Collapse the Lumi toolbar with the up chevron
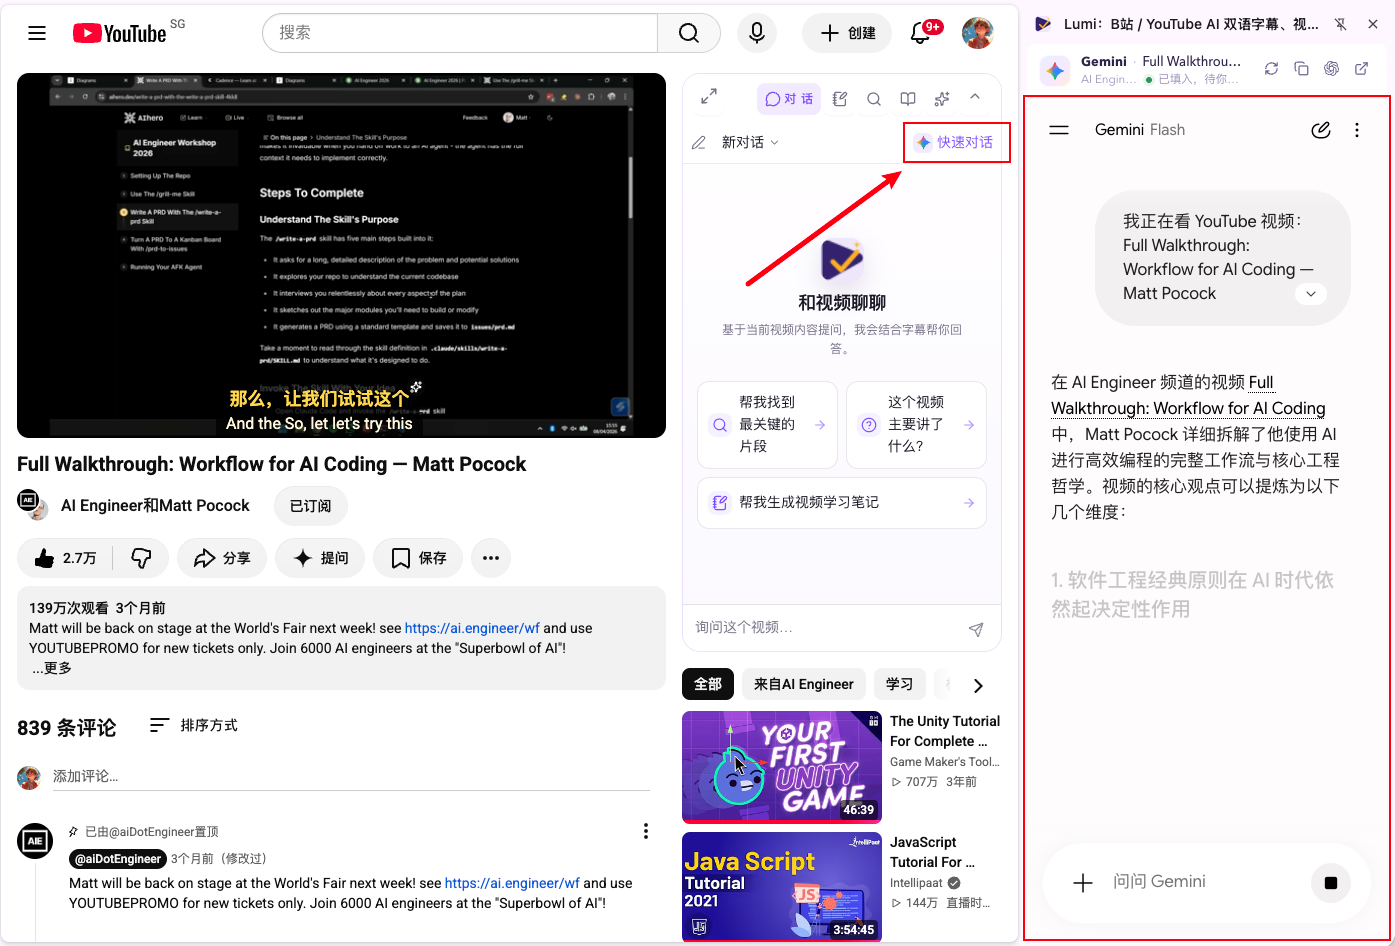This screenshot has width=1395, height=946. click(975, 98)
